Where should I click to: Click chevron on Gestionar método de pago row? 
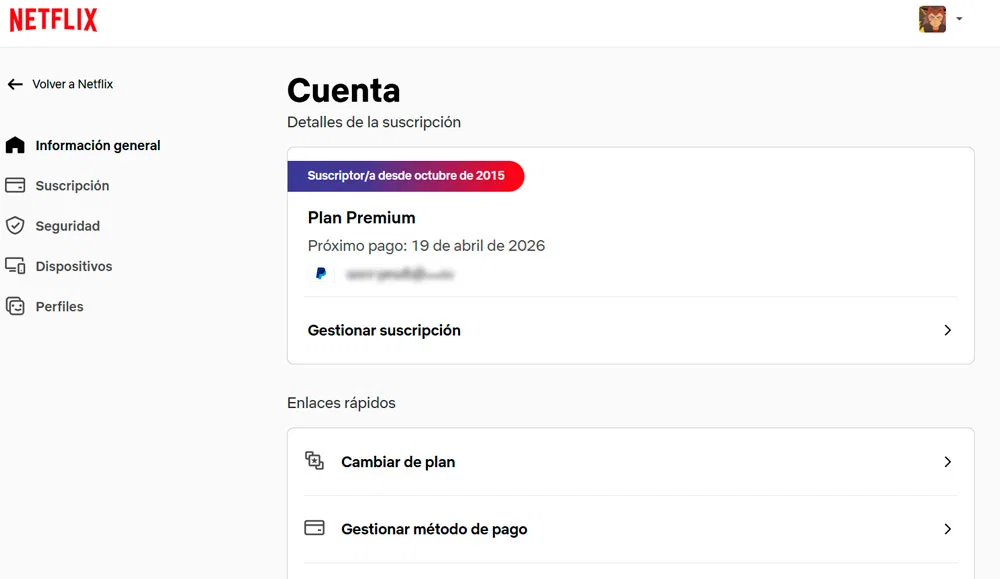pos(948,529)
